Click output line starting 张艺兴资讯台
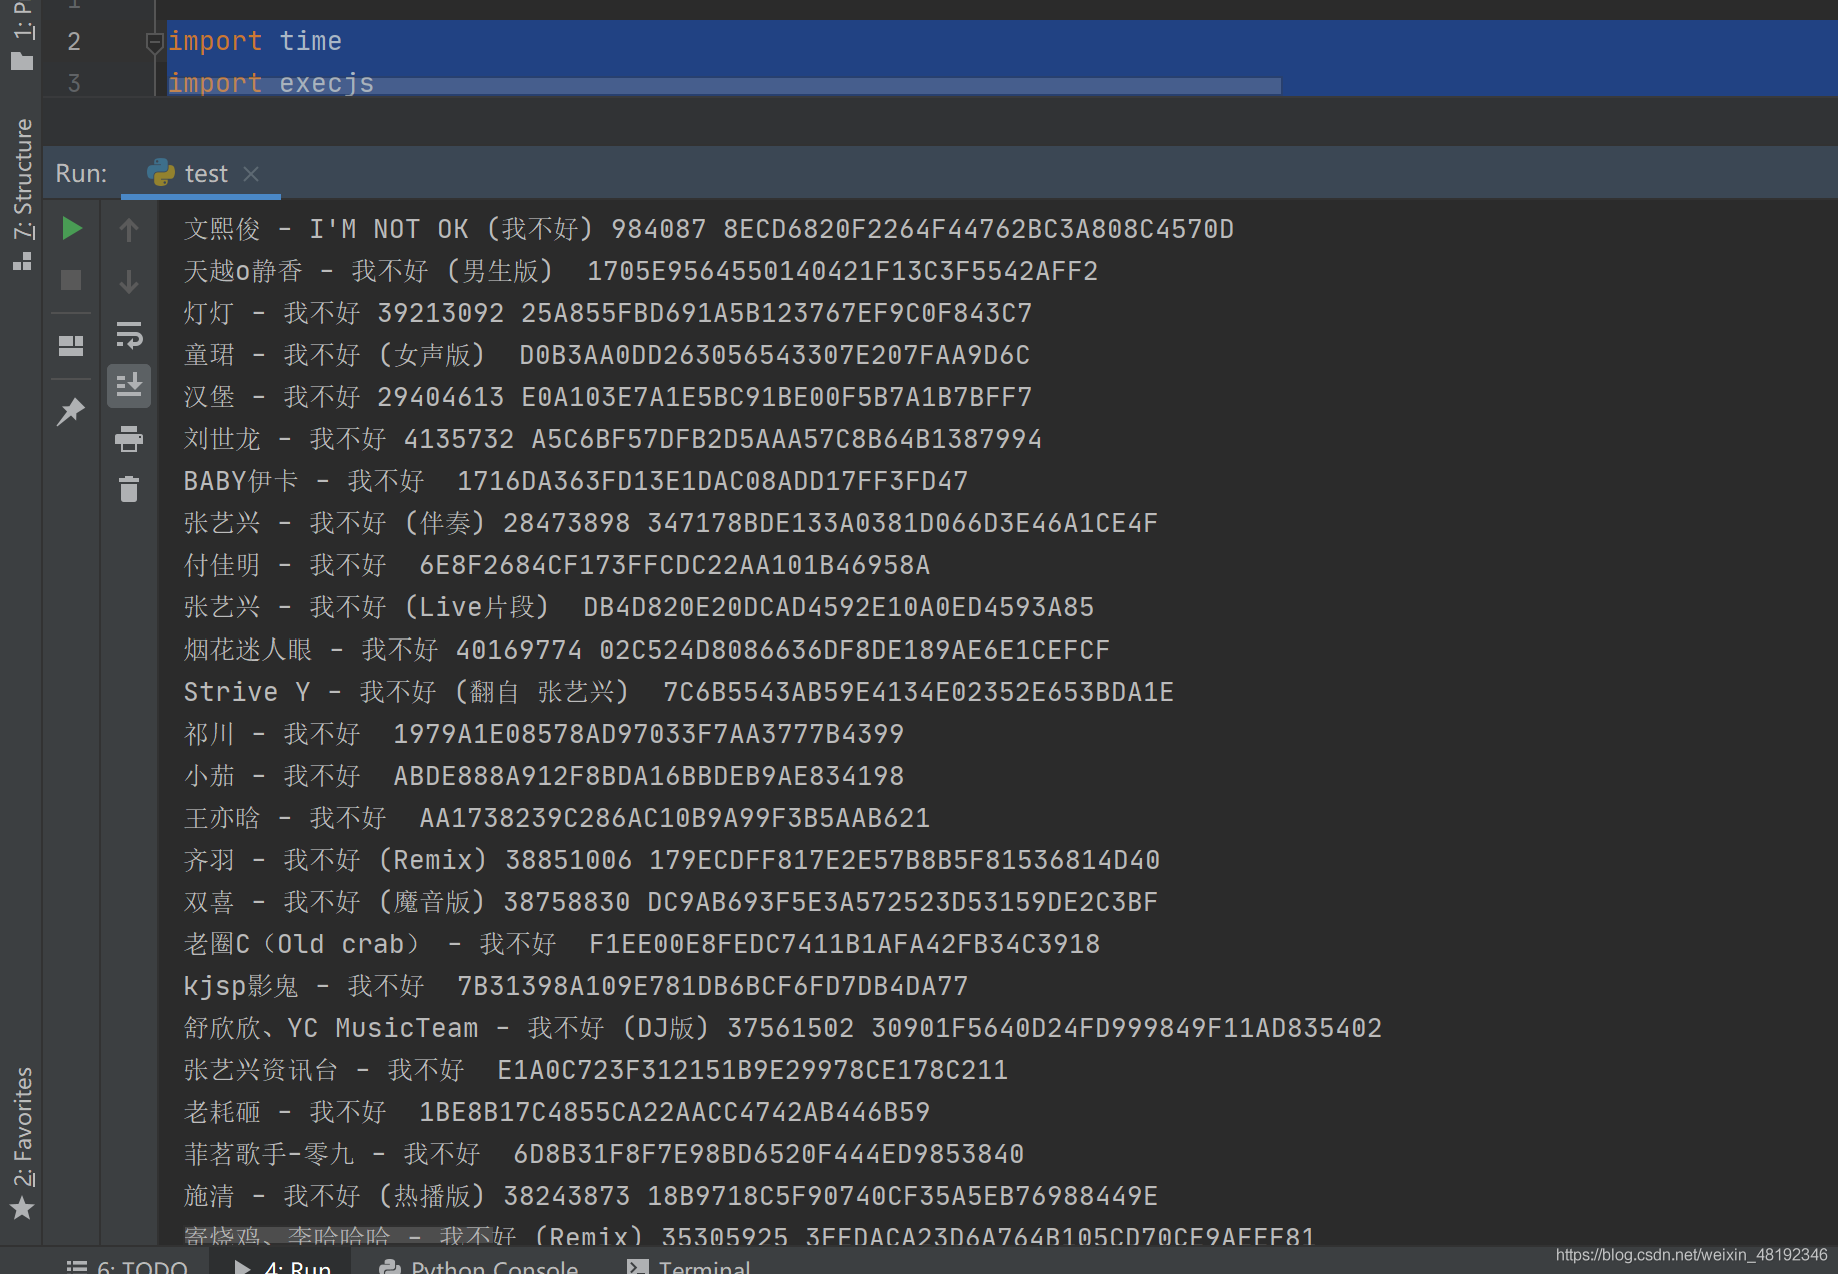Image resolution: width=1838 pixels, height=1274 pixels. pos(596,1070)
